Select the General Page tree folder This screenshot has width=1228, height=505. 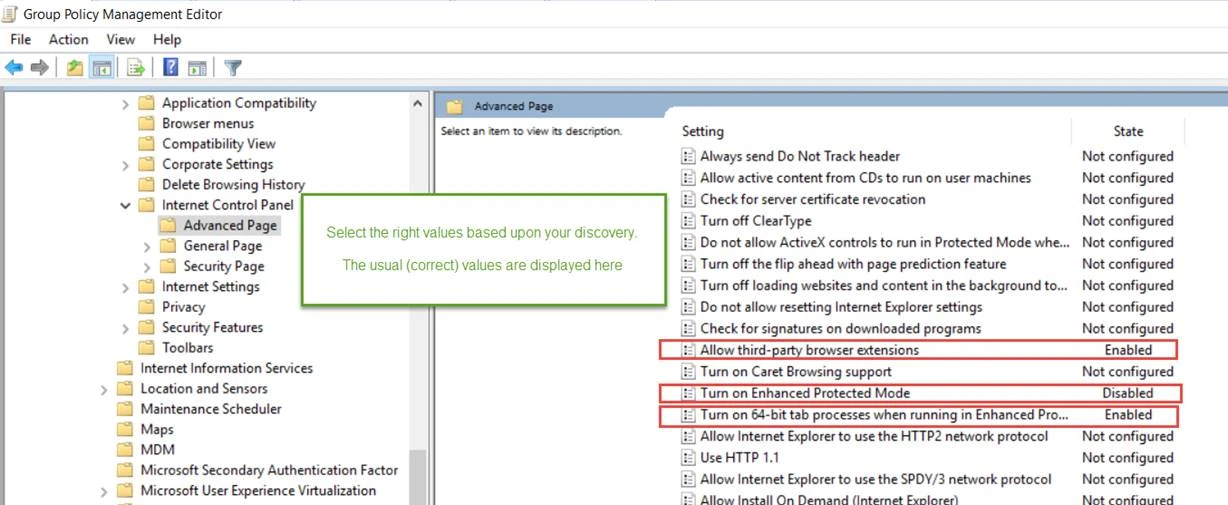(x=222, y=246)
